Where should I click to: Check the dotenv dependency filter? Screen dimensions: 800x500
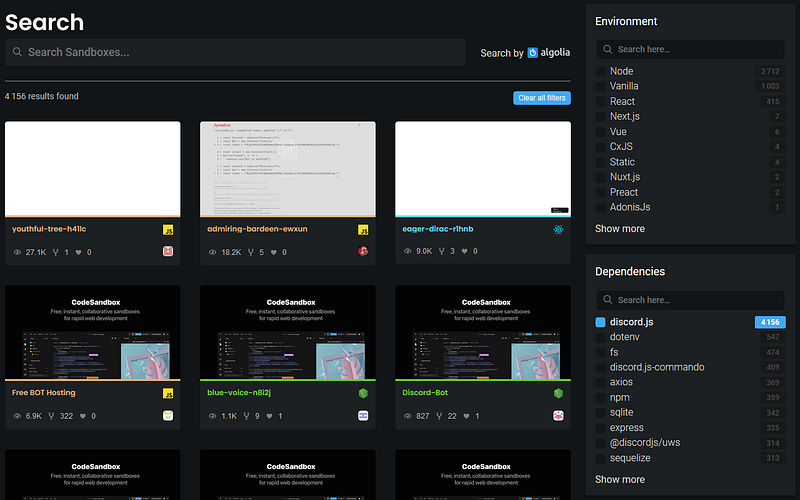(x=601, y=337)
